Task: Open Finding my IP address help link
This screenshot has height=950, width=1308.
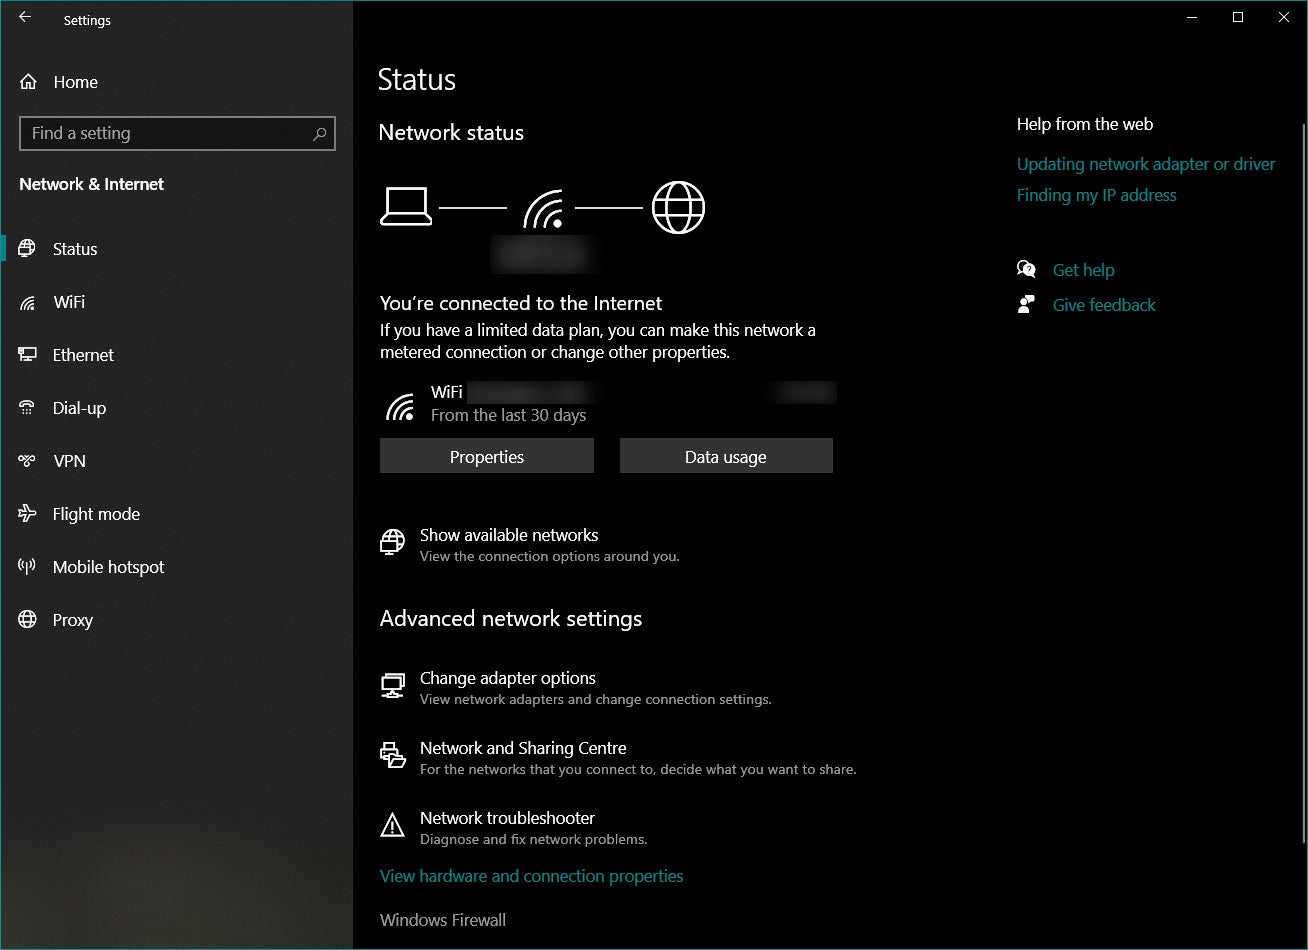Action: point(1097,195)
